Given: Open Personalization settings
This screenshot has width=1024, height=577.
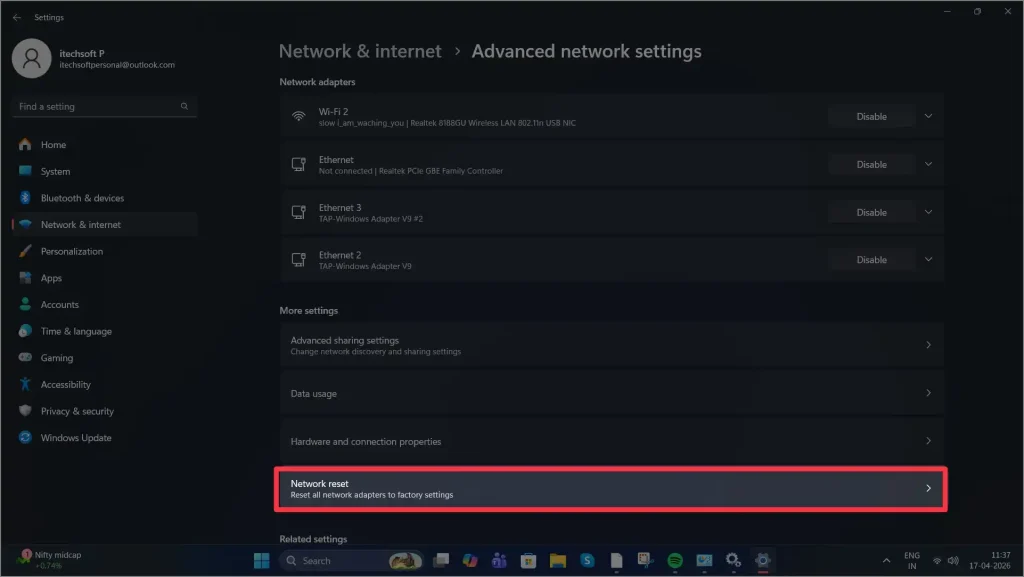Looking at the screenshot, I should [x=104, y=251].
